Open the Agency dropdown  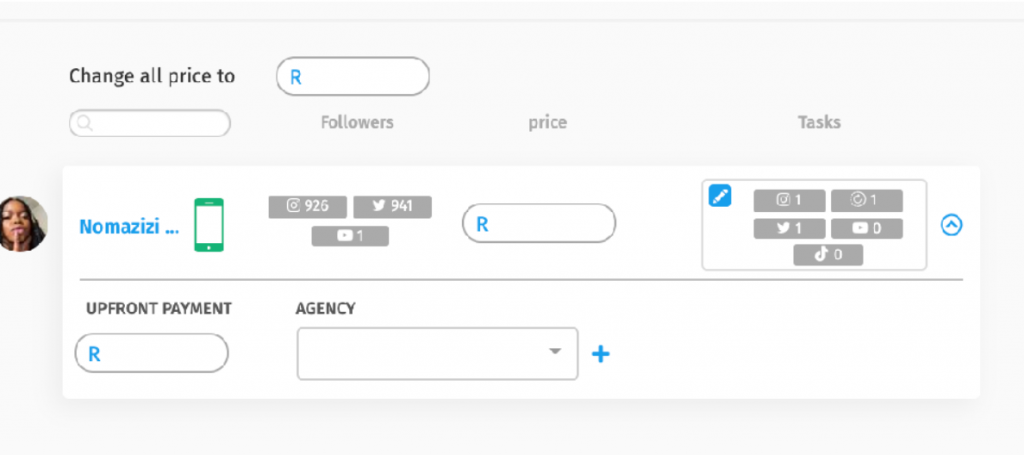click(438, 353)
